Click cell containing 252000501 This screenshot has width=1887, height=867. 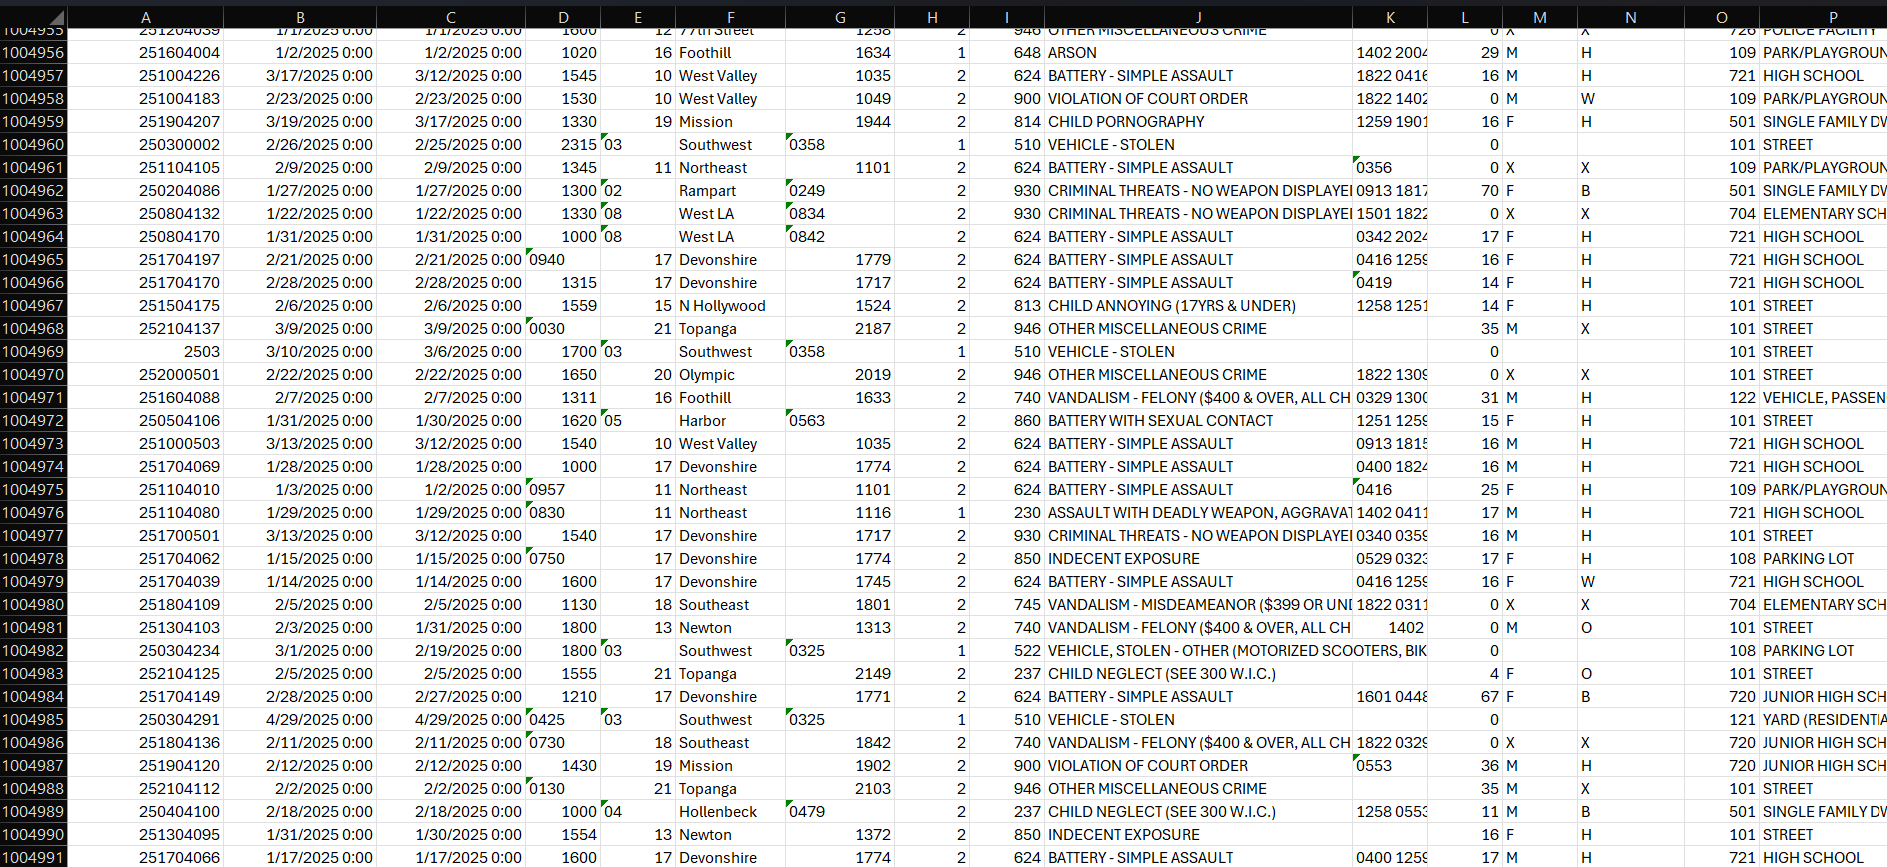coord(179,375)
